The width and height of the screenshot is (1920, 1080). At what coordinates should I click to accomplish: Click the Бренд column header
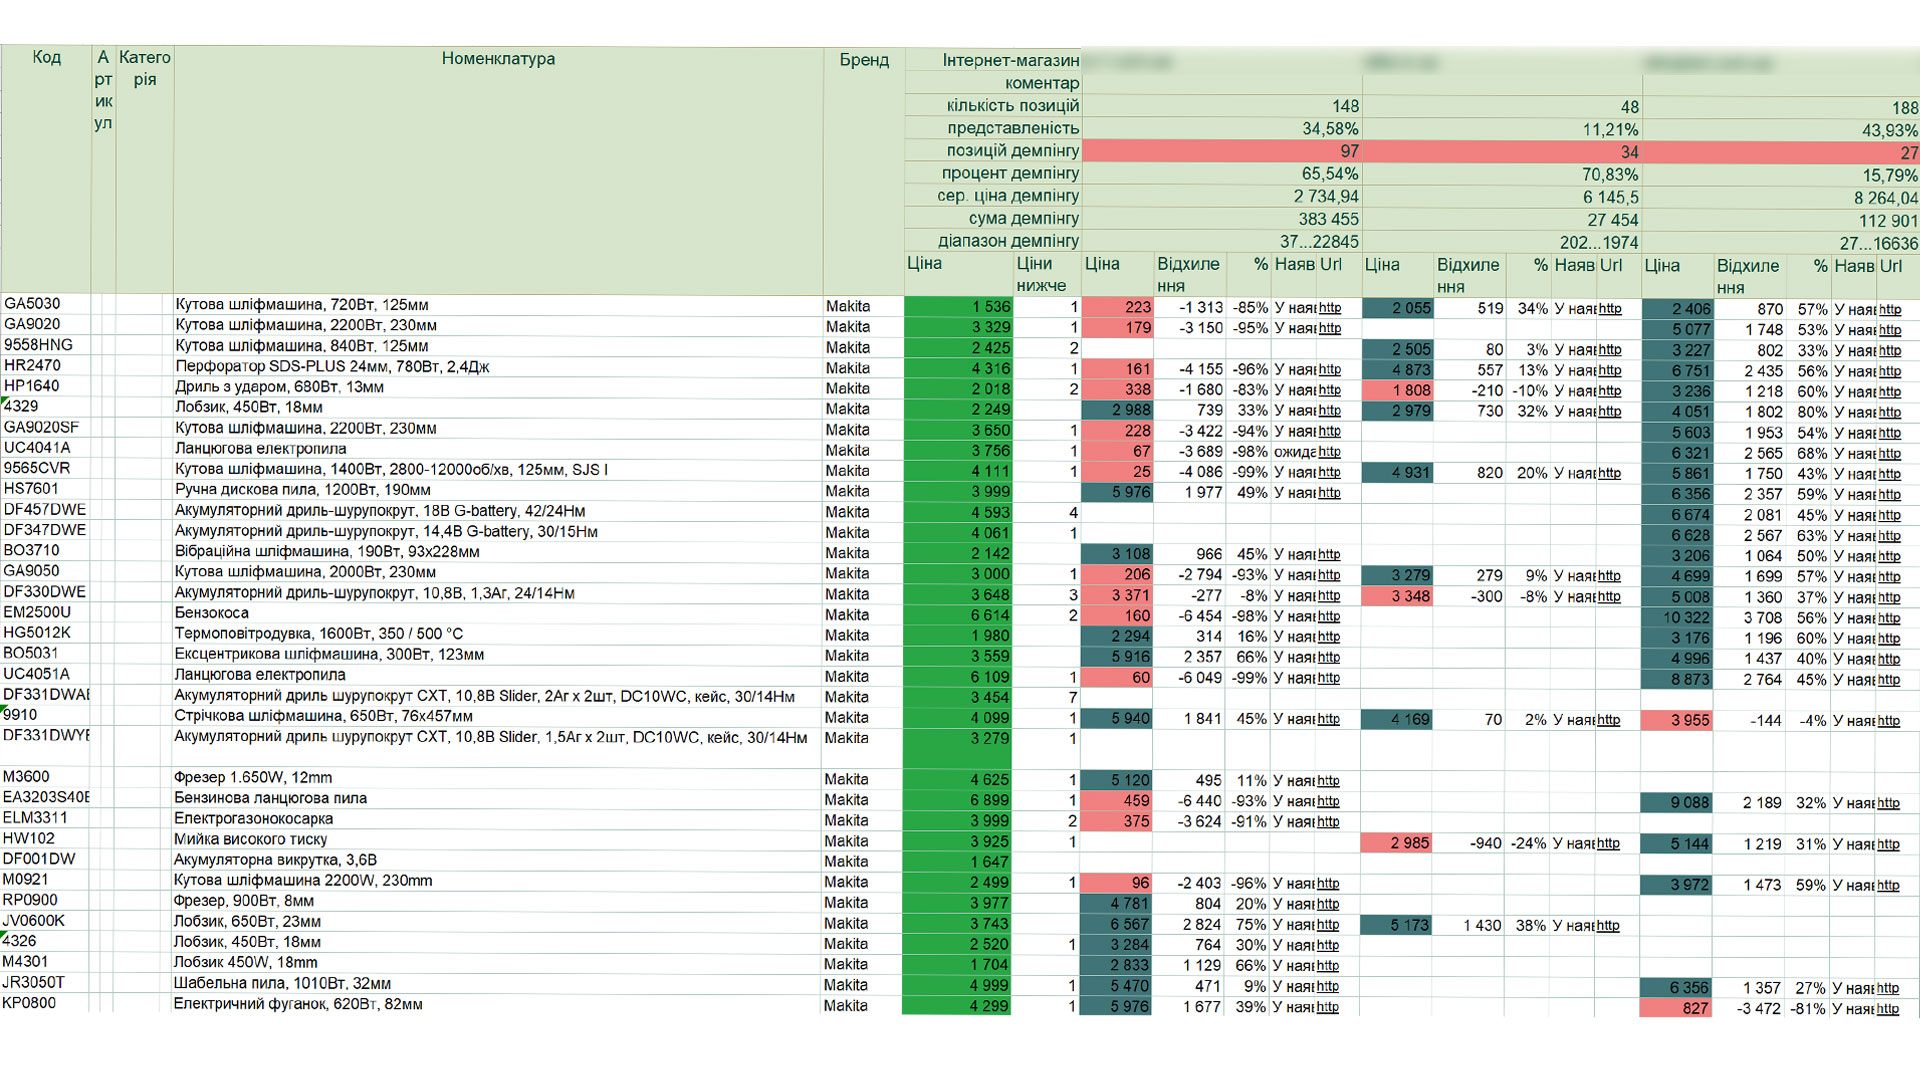click(863, 60)
